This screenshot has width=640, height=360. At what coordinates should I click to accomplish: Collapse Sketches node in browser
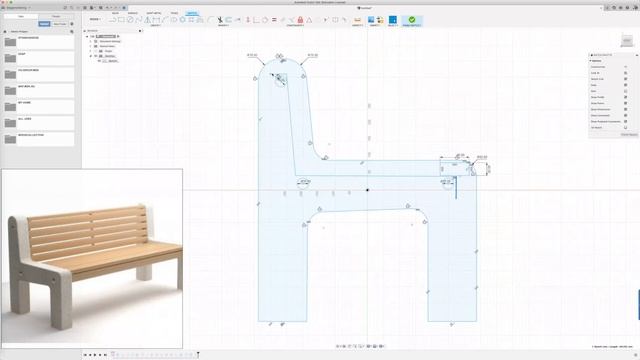[x=91, y=56]
